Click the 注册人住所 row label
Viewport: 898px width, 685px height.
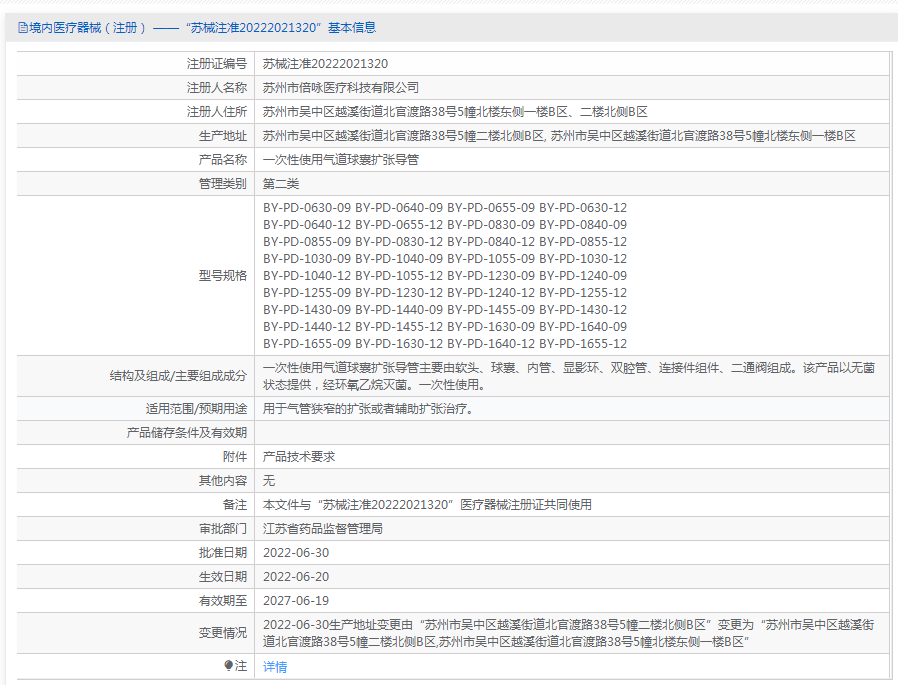pyautogui.click(x=216, y=112)
